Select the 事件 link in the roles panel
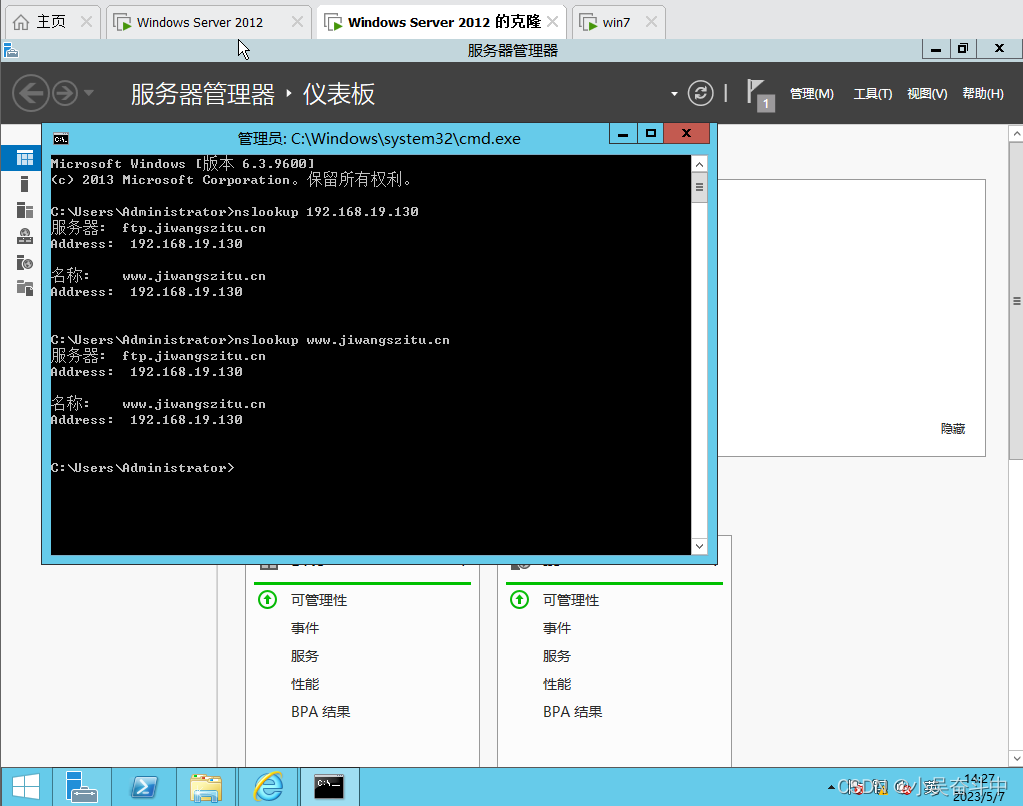Image resolution: width=1023 pixels, height=806 pixels. pos(305,627)
